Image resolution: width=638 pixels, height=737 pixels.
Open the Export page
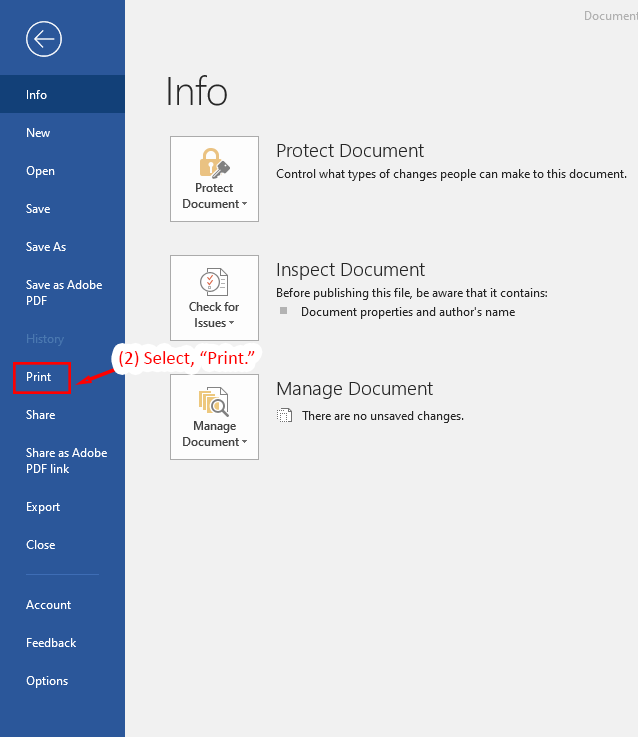[x=63, y=507]
